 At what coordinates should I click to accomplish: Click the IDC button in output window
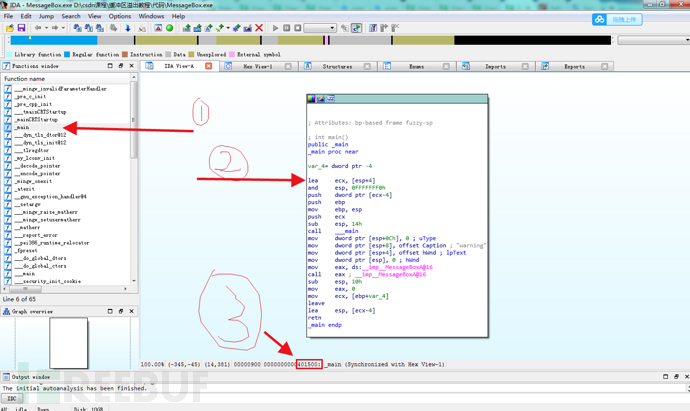[x=12, y=398]
